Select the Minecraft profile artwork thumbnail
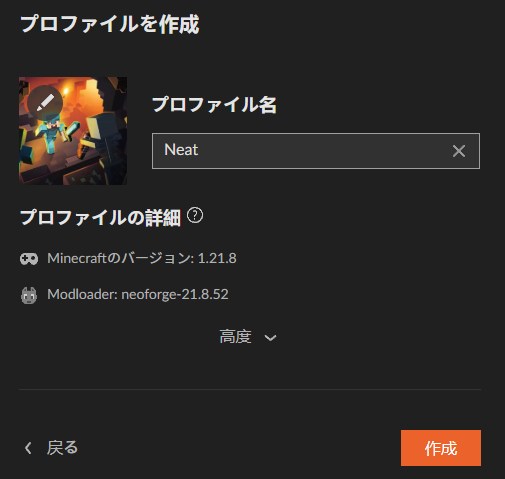This screenshot has width=505, height=479. point(73,131)
